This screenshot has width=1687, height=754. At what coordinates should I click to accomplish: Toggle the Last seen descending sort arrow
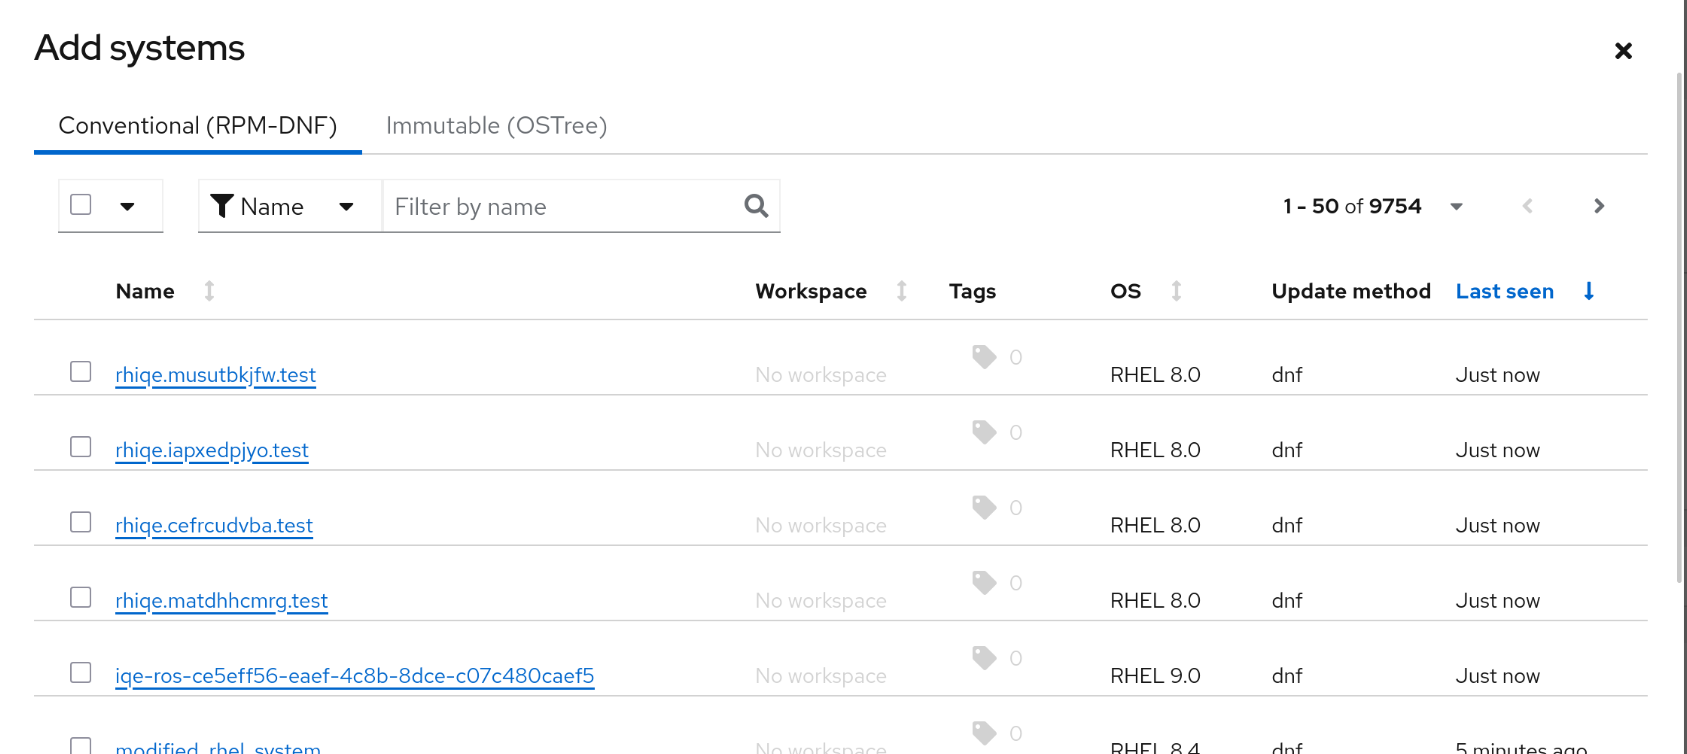1588,291
